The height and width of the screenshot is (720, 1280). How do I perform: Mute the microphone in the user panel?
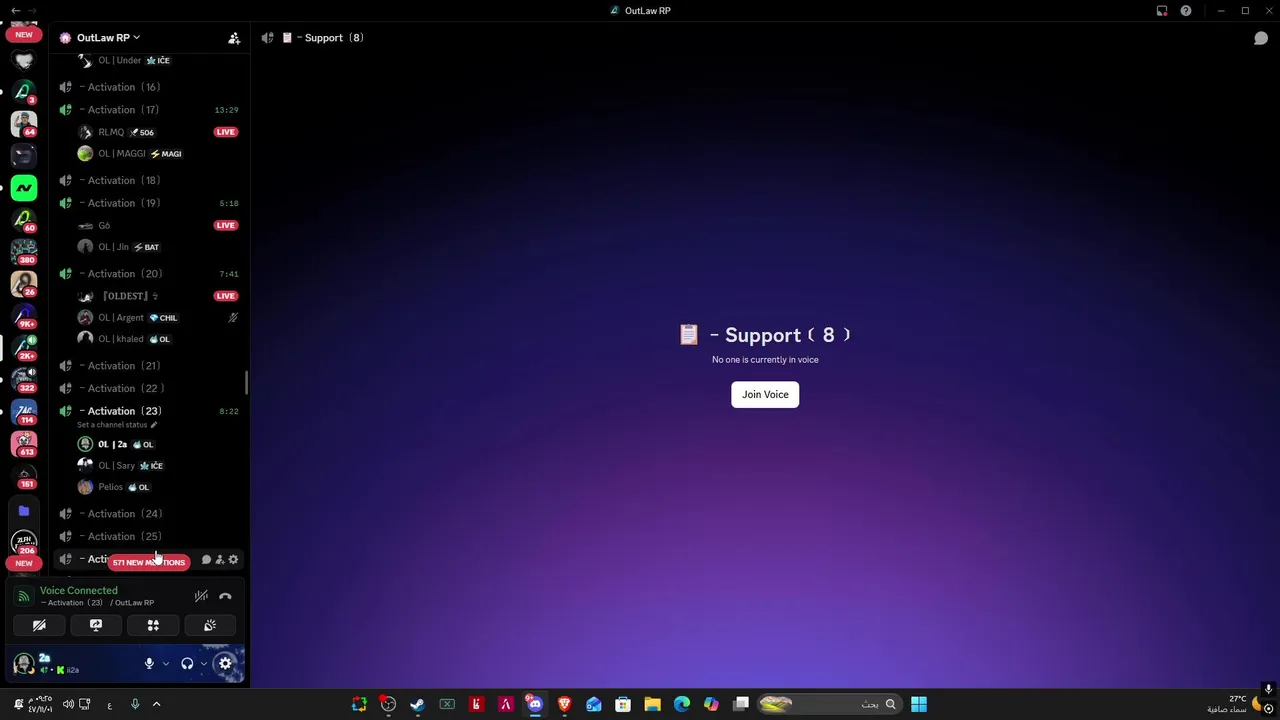149,663
